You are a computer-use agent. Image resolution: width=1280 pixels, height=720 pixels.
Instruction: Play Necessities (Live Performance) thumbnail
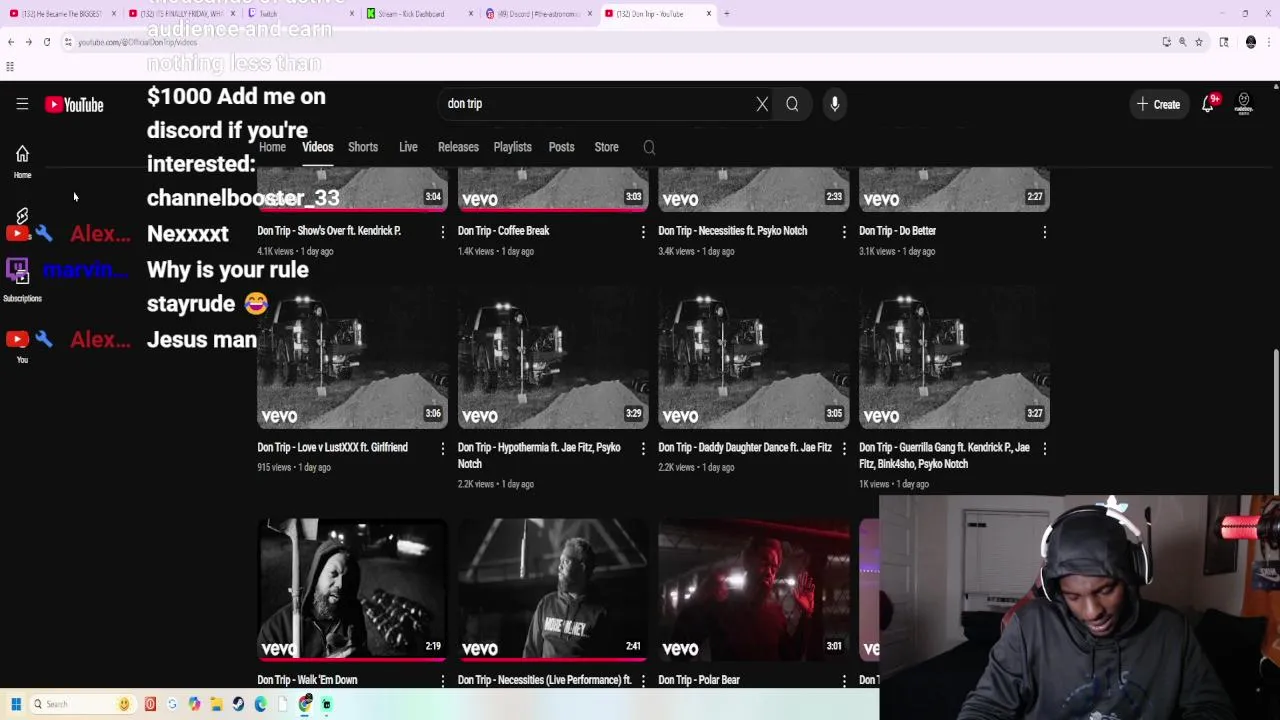tap(553, 590)
